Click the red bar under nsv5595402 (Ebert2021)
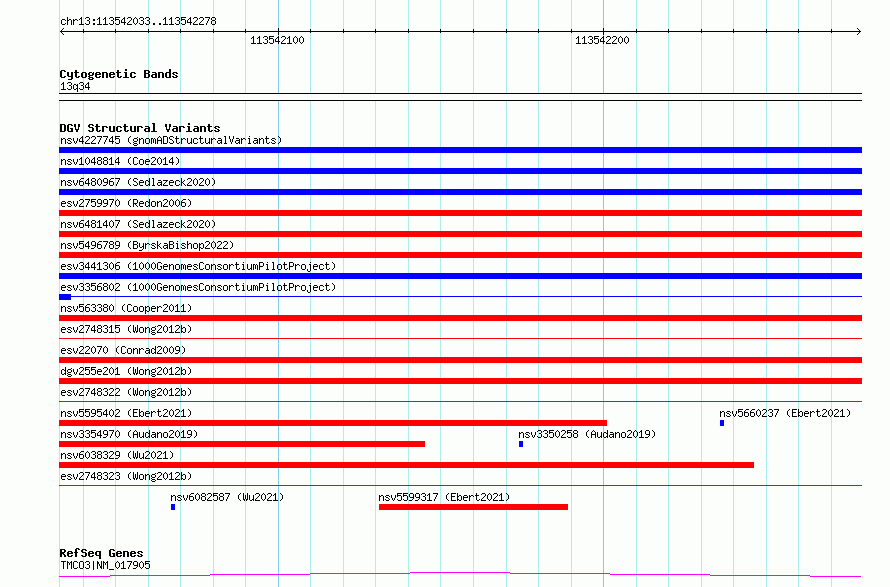The height and width of the screenshot is (587, 890). (333, 423)
